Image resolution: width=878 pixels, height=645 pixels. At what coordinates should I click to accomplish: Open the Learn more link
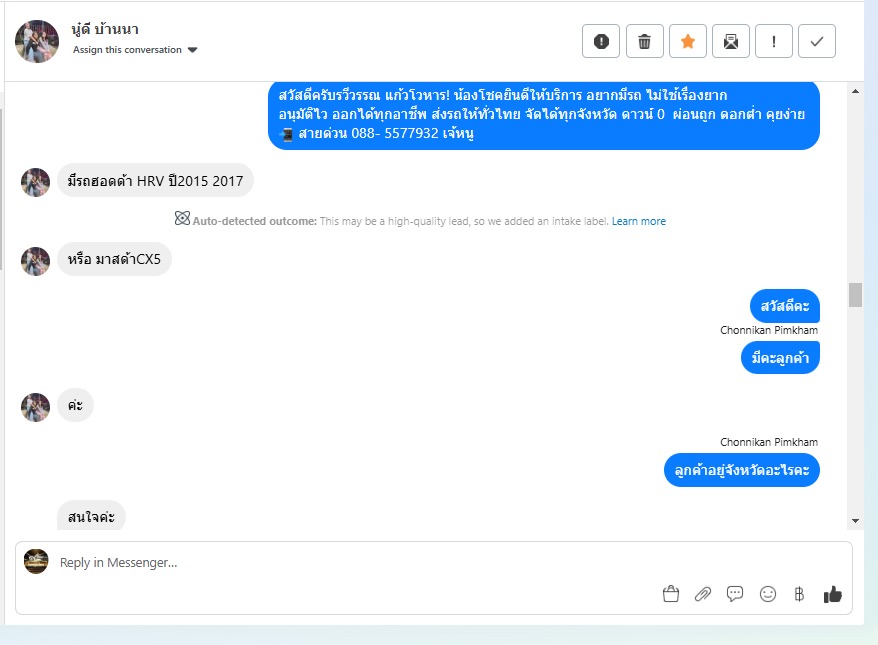click(638, 221)
